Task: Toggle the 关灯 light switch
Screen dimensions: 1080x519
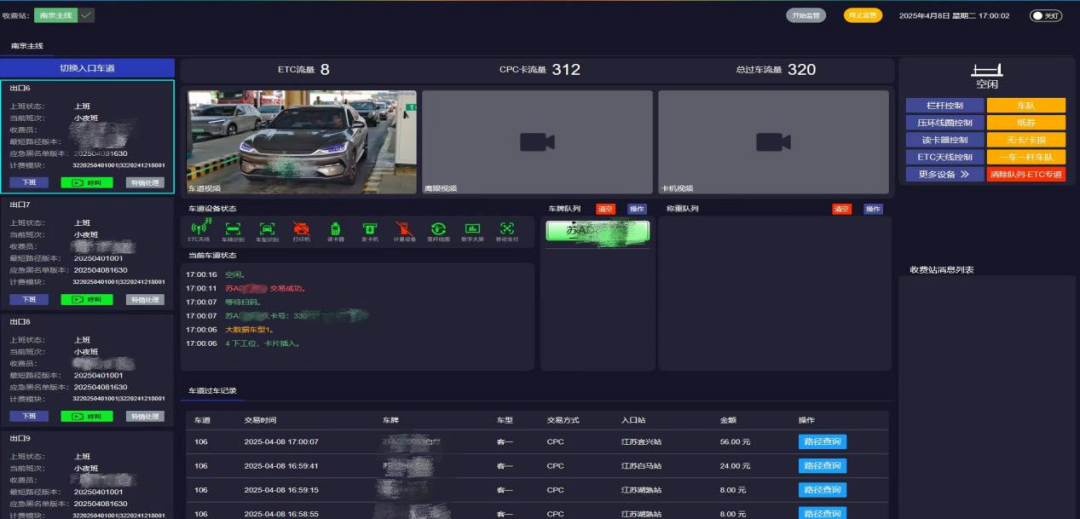Action: click(x=1045, y=16)
